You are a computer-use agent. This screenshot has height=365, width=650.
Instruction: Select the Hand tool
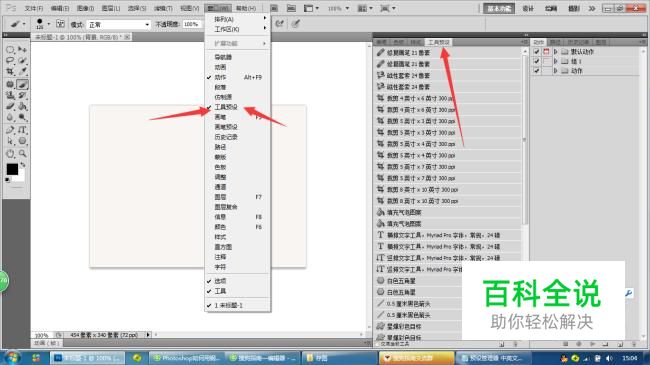click(x=10, y=154)
